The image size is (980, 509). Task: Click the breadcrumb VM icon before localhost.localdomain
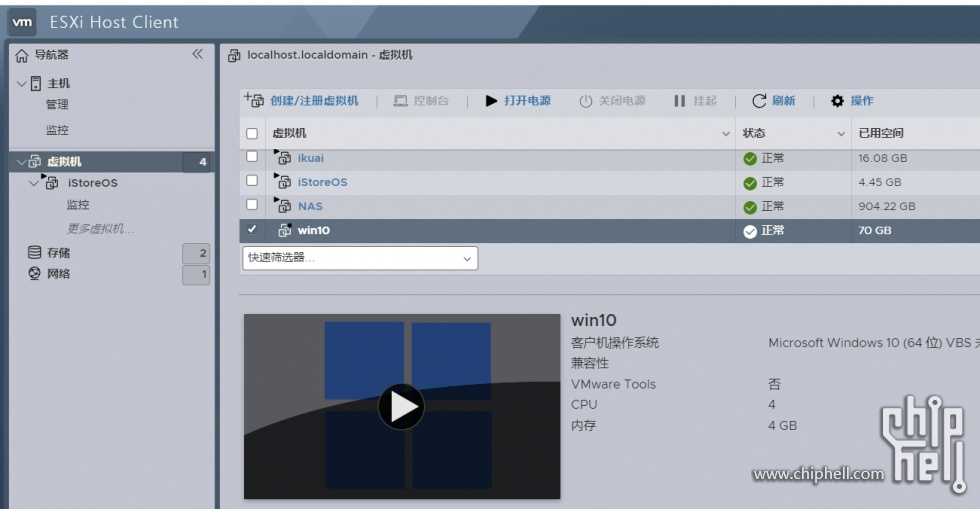tap(234, 56)
